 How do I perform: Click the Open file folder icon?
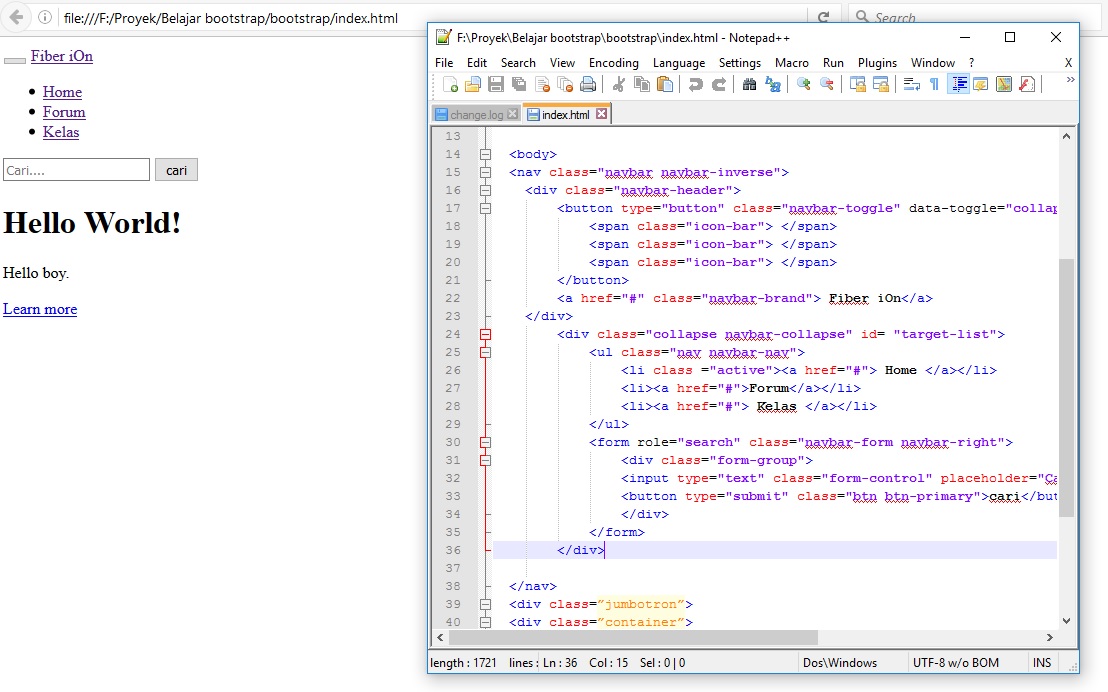tap(473, 85)
